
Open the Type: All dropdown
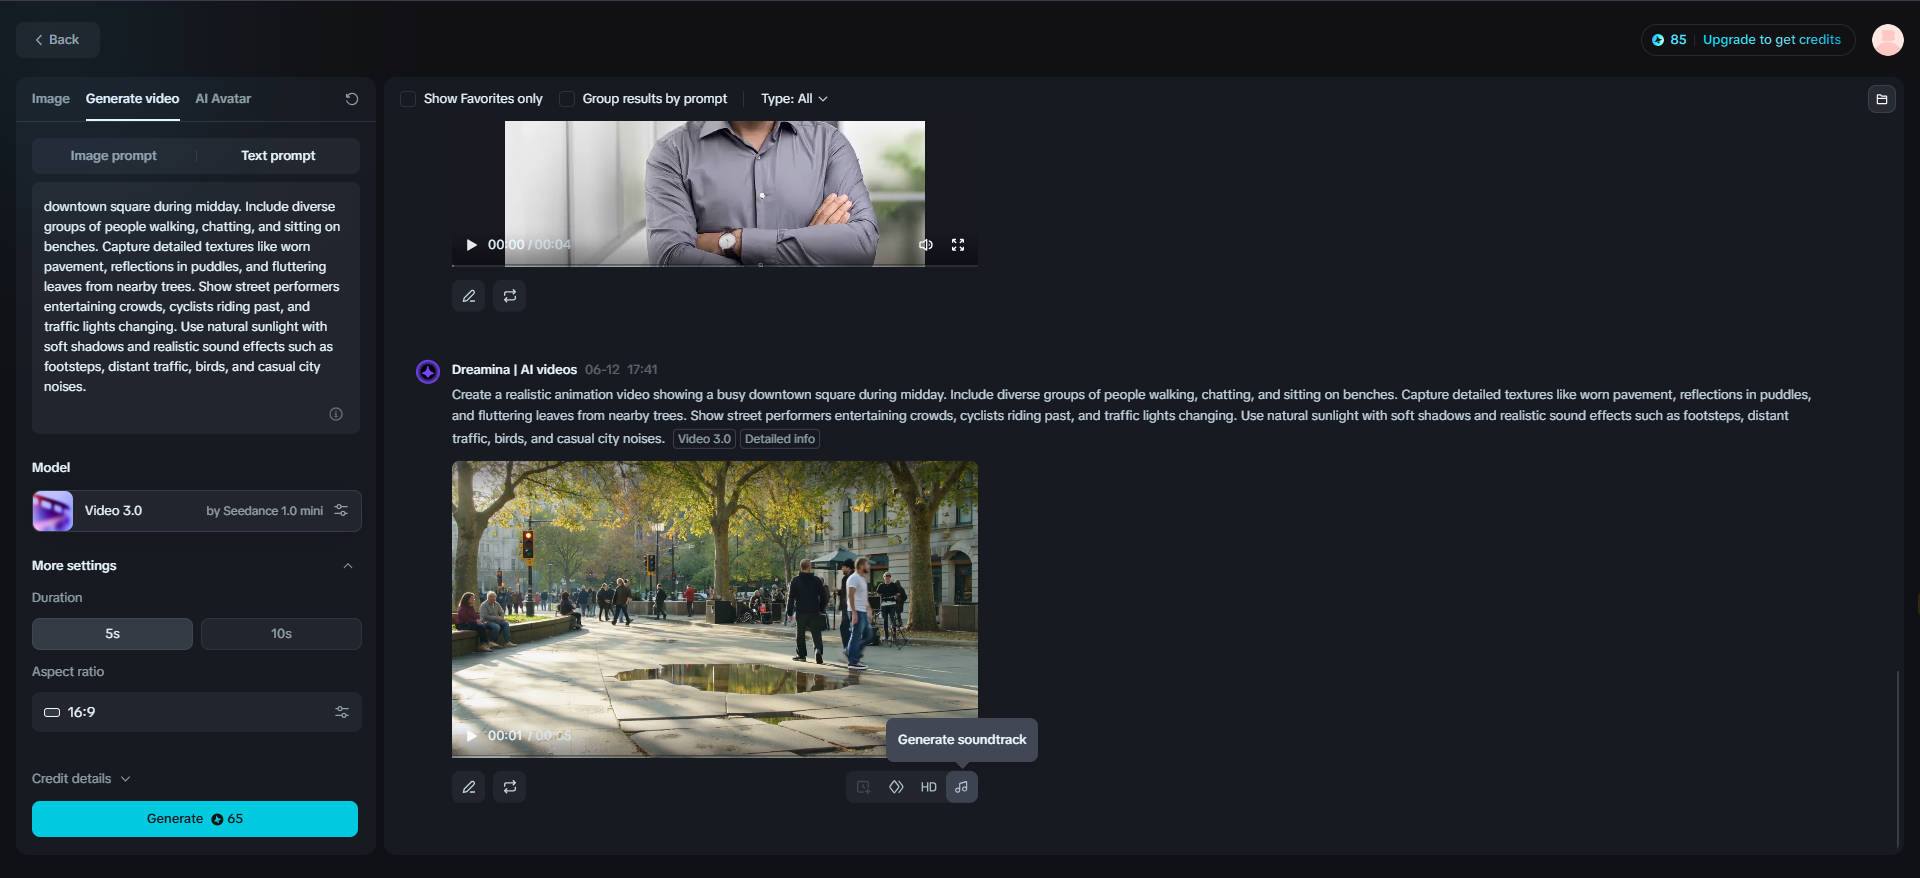point(794,99)
